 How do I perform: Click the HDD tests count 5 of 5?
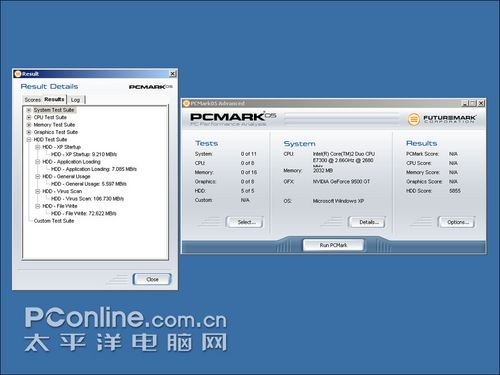pos(247,191)
